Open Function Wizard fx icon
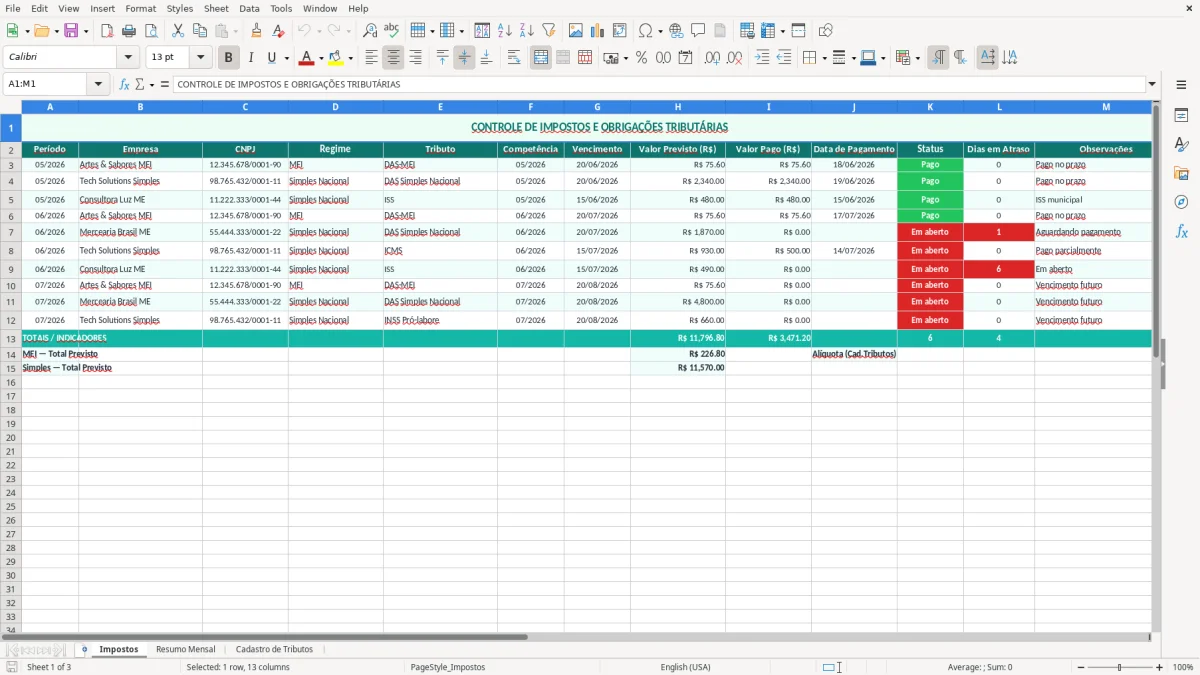This screenshot has height=675, width=1200. (124, 84)
